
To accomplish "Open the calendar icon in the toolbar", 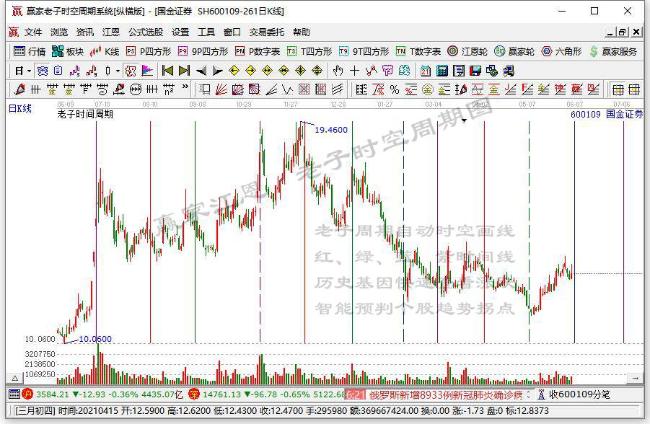I will 425,71.
